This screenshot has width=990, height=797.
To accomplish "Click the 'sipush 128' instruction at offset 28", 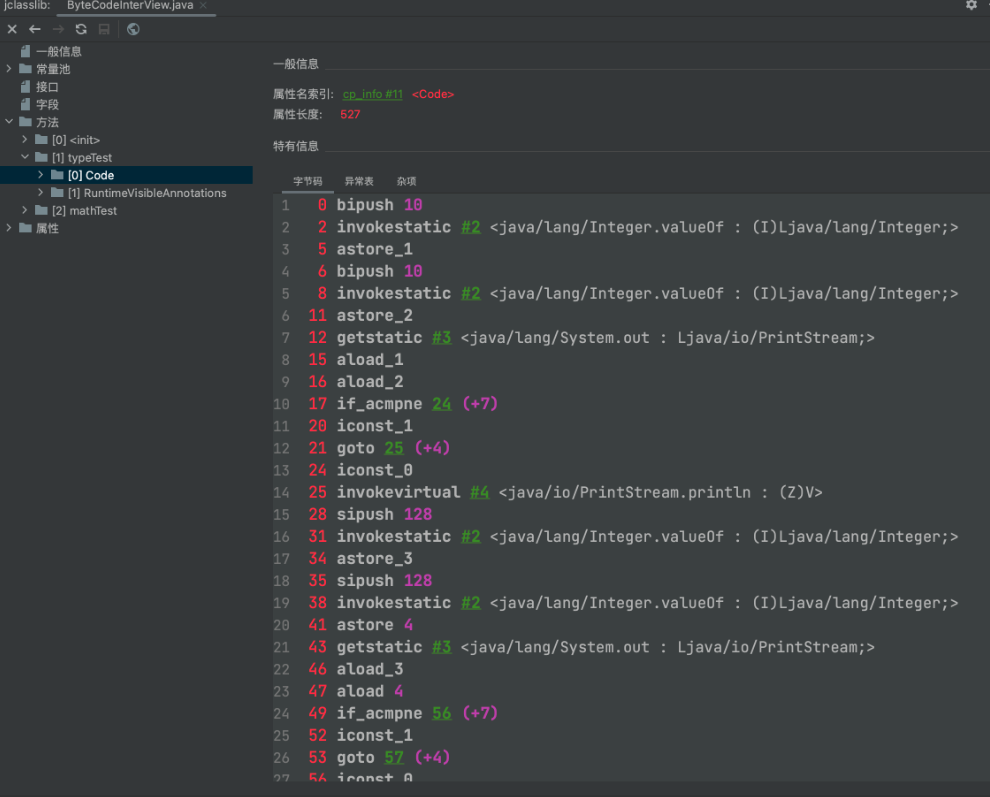I will click(385, 514).
